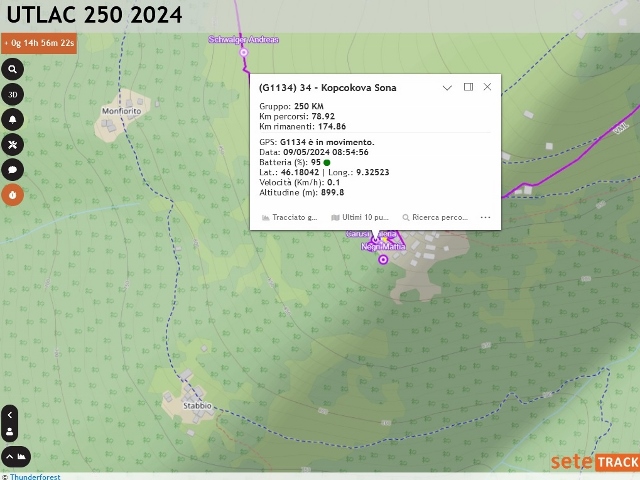Open the chat messages bubble
Screen dimensions: 640x480
coord(13,170)
